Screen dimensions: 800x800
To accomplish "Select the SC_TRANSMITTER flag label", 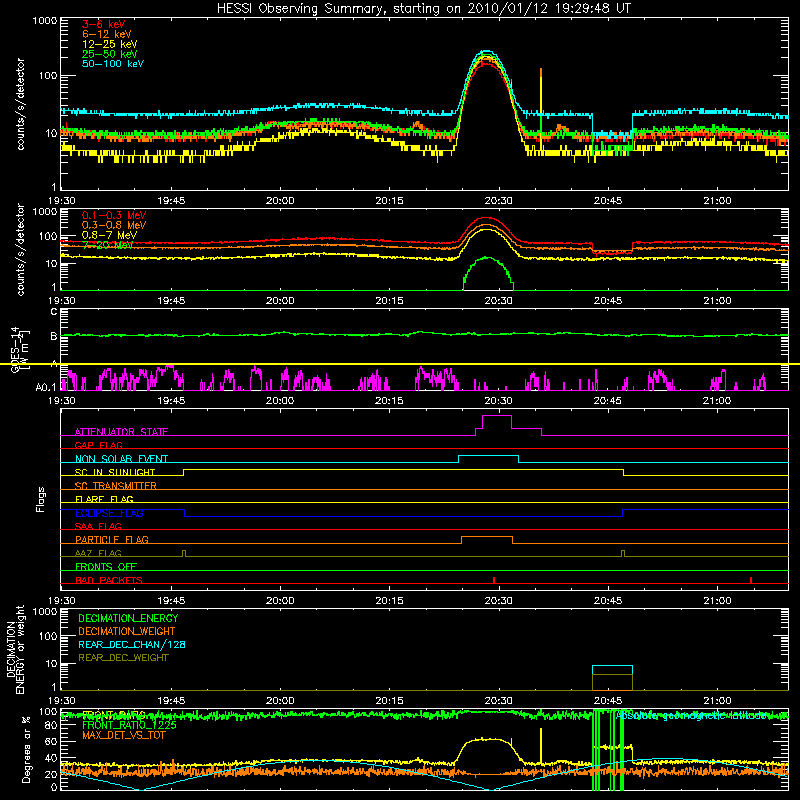I will (115, 485).
